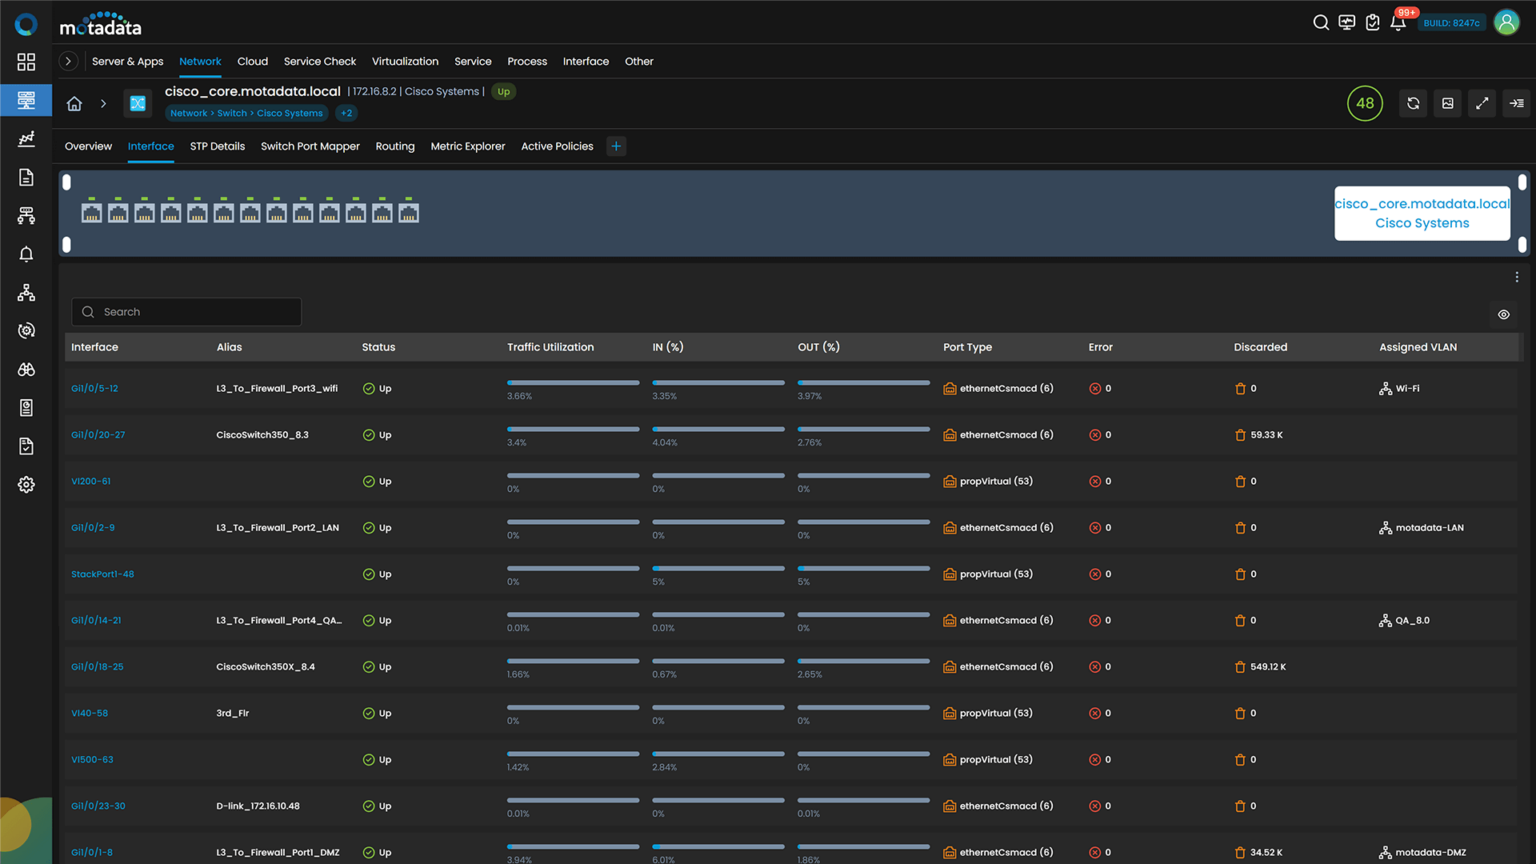Open the Routing tab
The image size is (1536, 864).
point(395,146)
